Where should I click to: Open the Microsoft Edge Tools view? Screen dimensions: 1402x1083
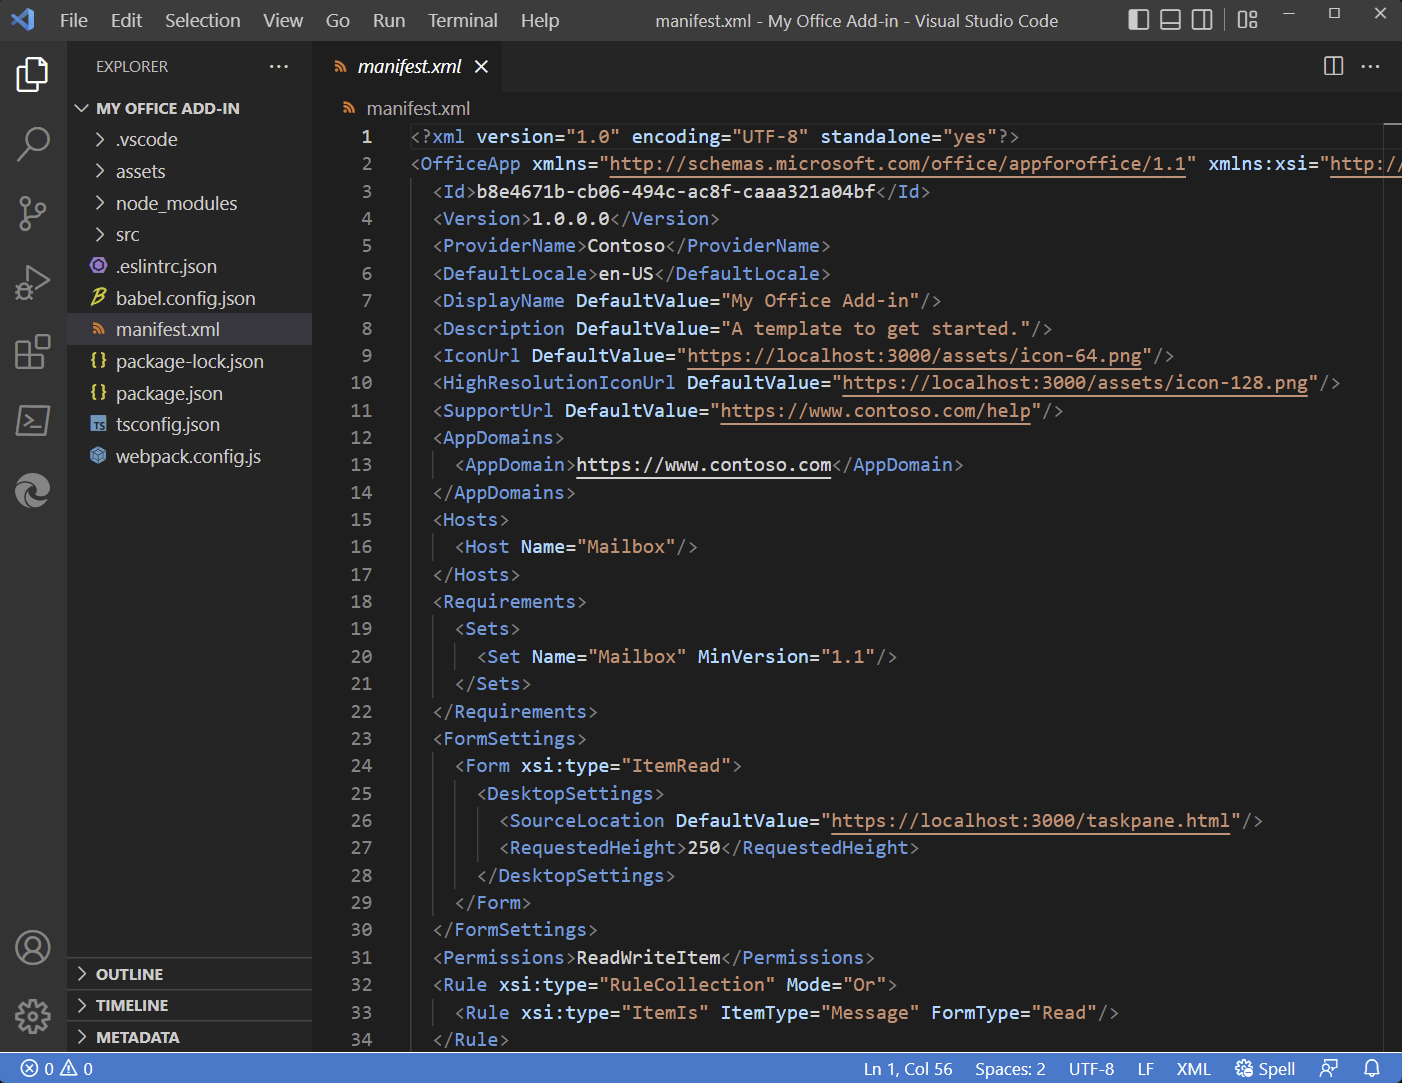coord(33,490)
